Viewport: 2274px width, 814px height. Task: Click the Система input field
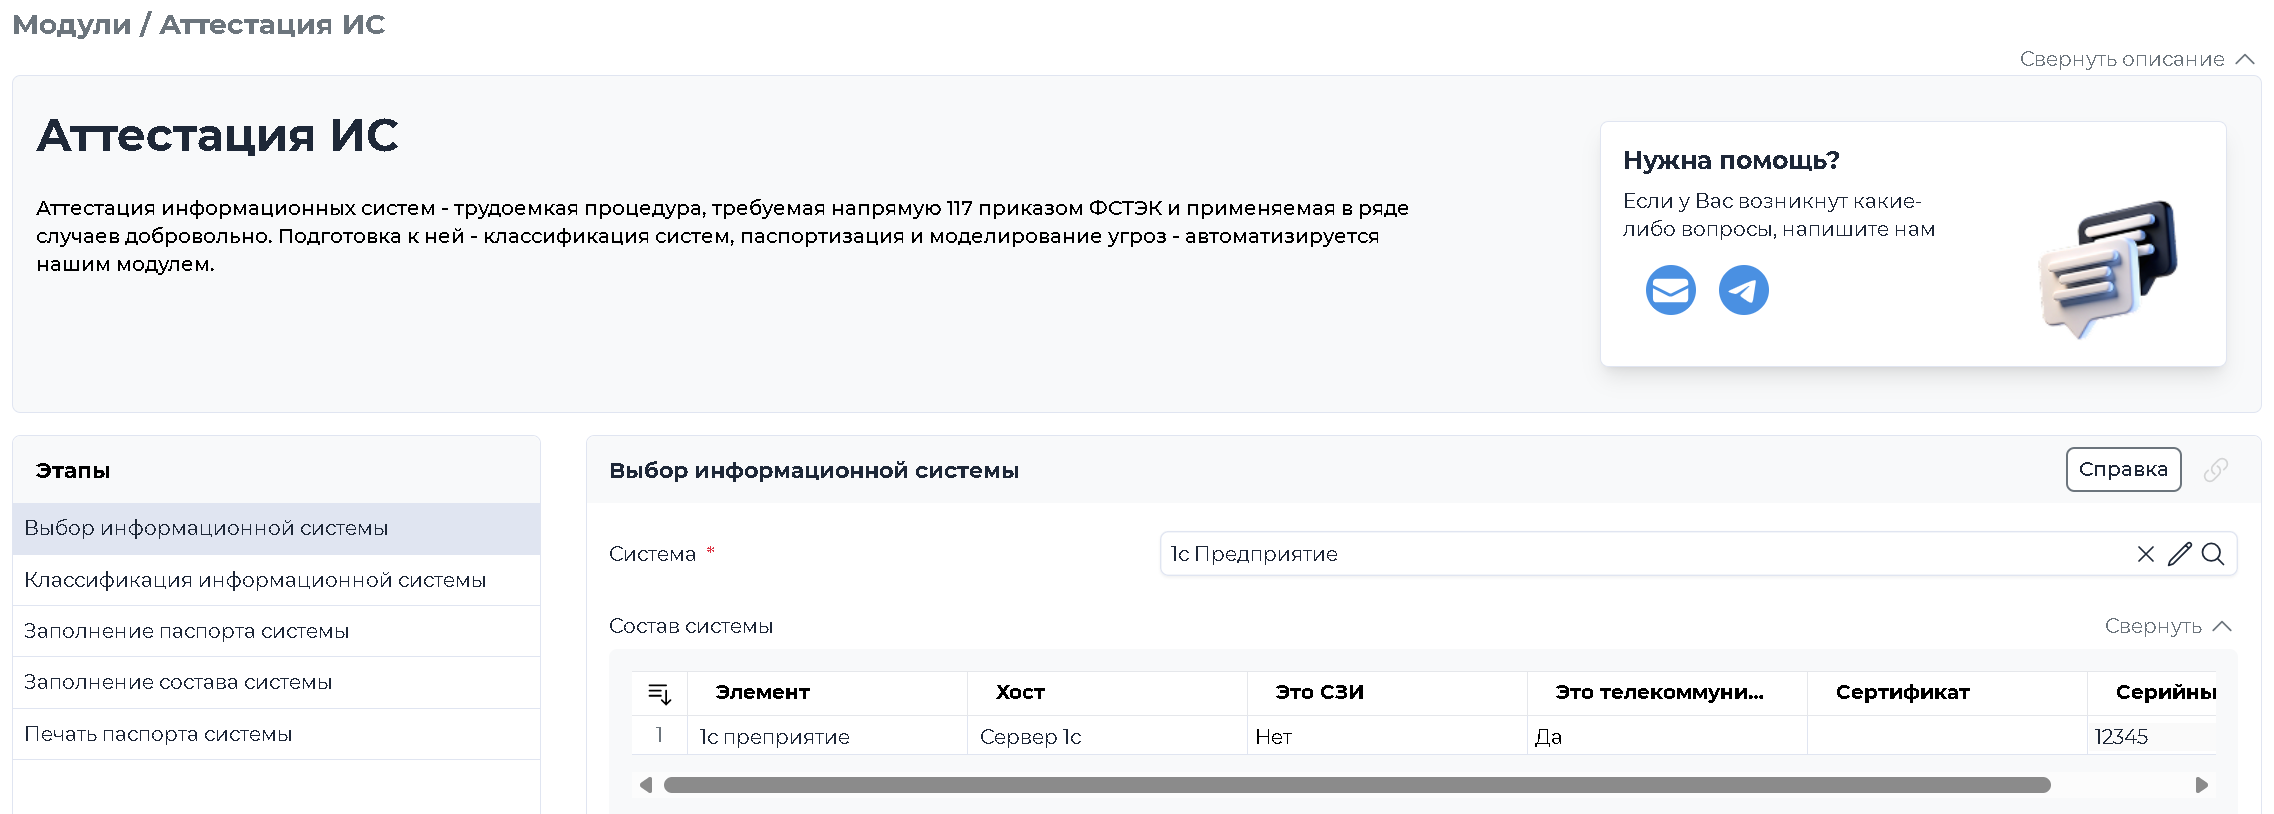[1640, 554]
